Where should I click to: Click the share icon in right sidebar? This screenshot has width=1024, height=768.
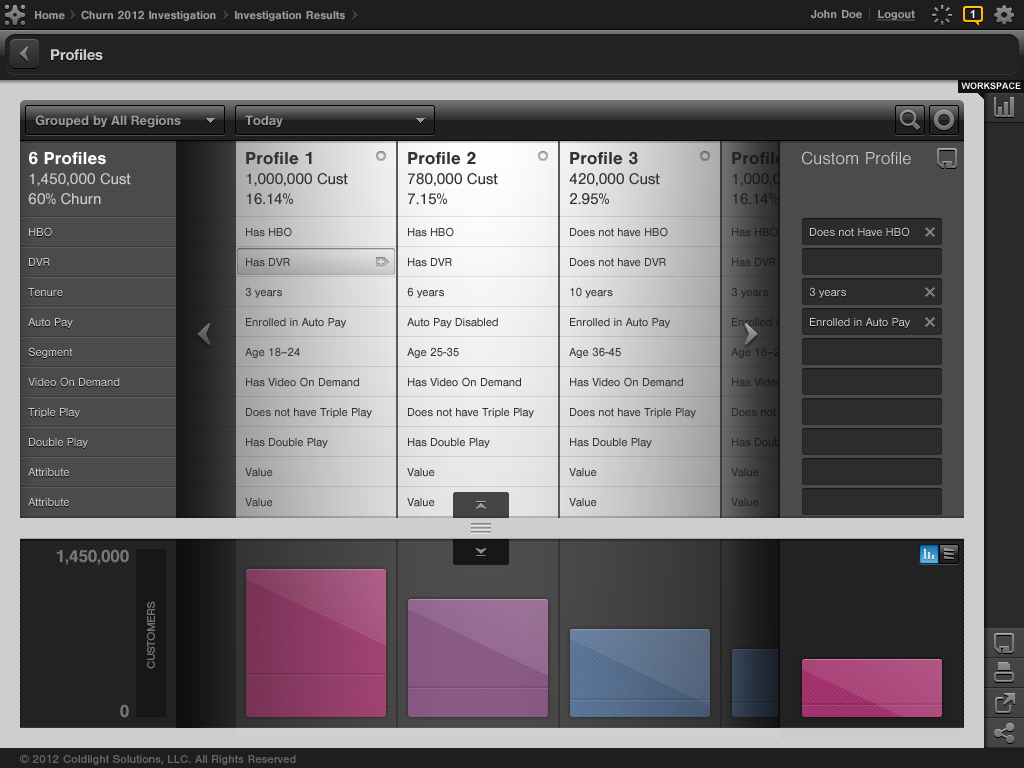(x=1003, y=733)
